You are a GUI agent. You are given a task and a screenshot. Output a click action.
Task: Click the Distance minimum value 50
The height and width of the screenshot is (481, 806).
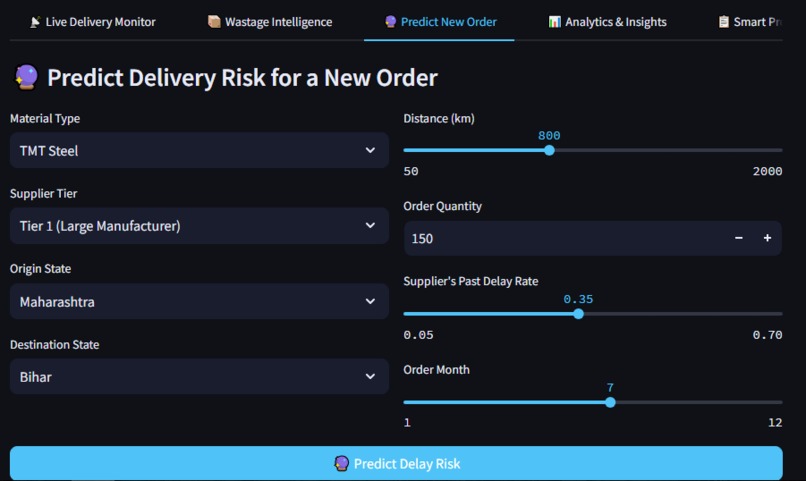411,171
